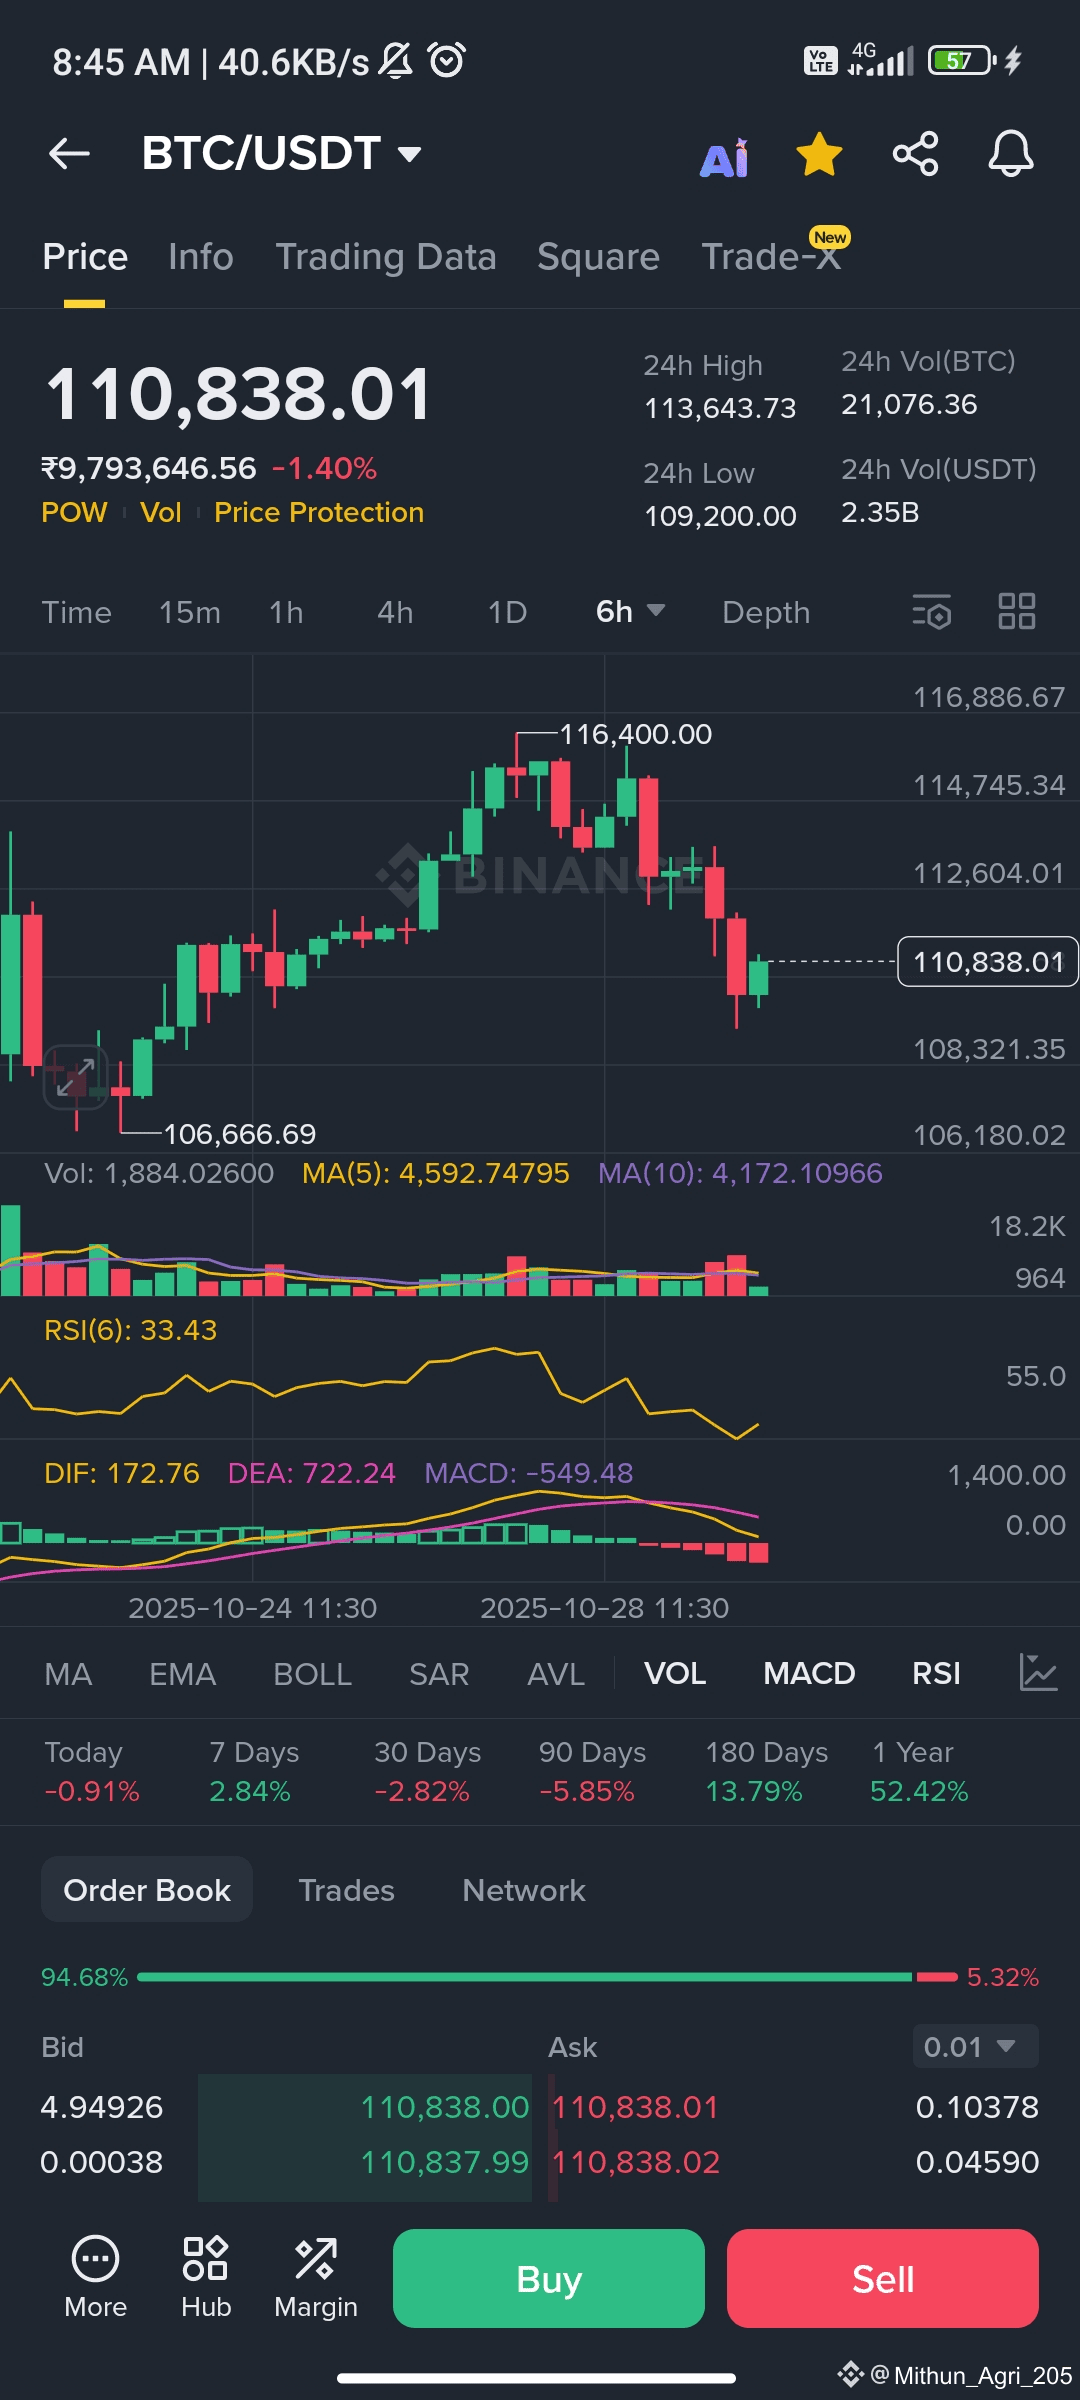Expand chart to fullscreen icon
This screenshot has height=2400, width=1080.
(76, 1077)
